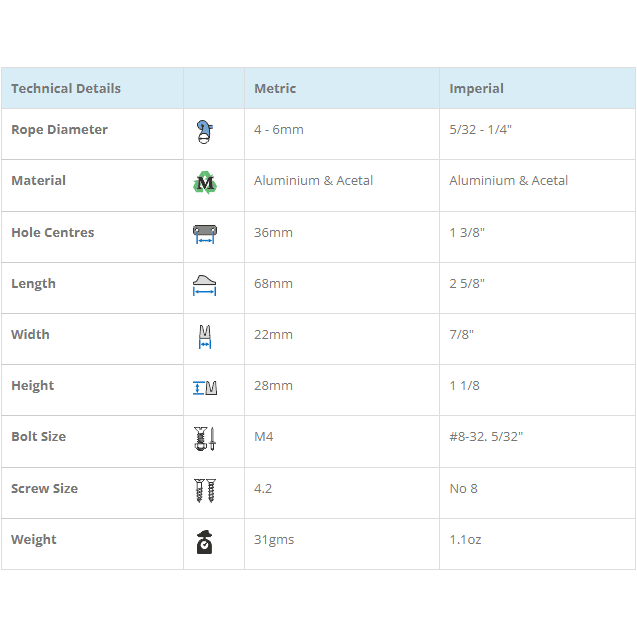
Task: Click the length measurement icon
Action: click(x=204, y=285)
